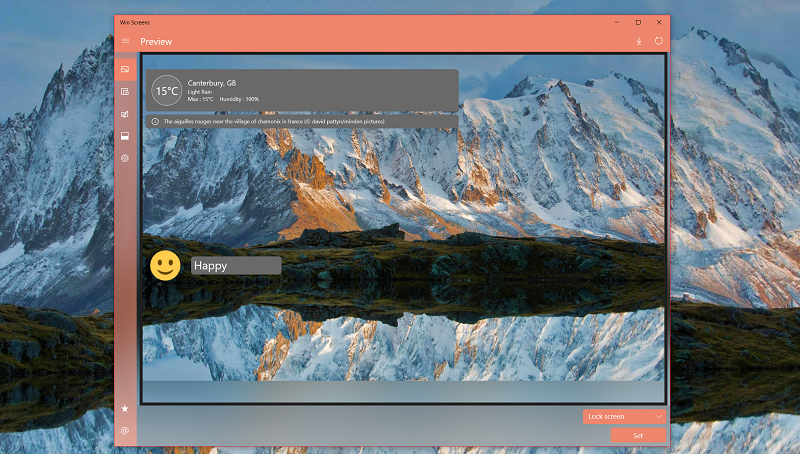The height and width of the screenshot is (454, 800).
Task: Click the star favorites icon
Action: (x=125, y=409)
